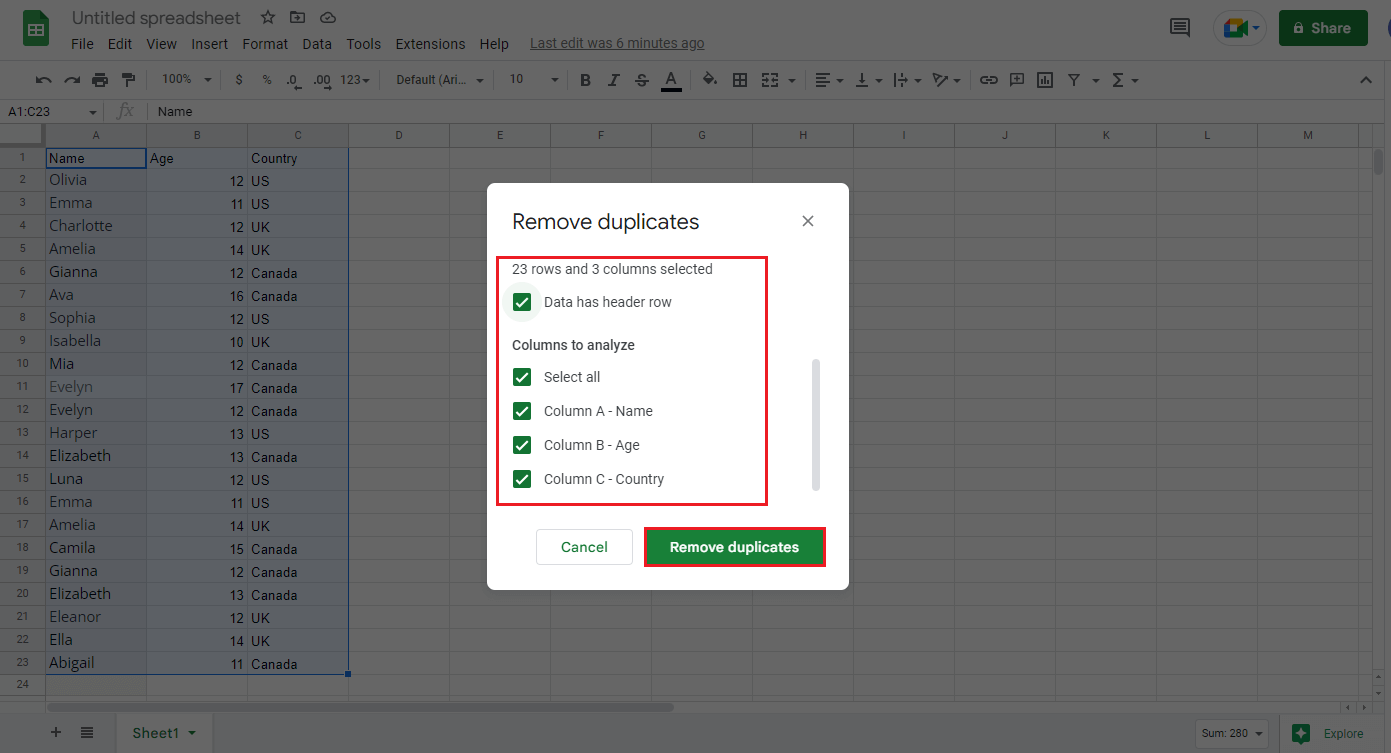The image size is (1391, 753).
Task: Select the Format as currency icon
Action: [238, 79]
